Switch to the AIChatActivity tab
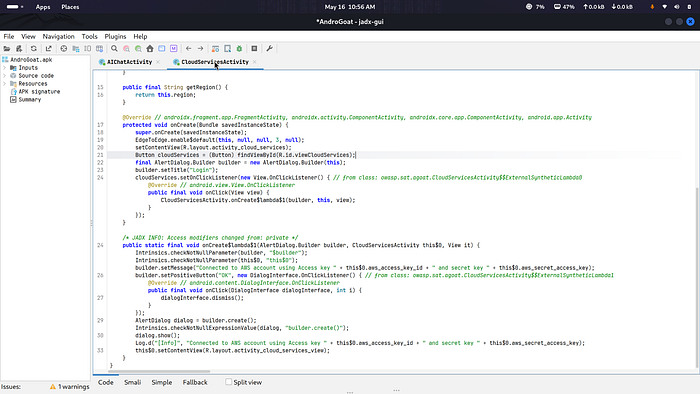This screenshot has height=394, width=700. 129,62
